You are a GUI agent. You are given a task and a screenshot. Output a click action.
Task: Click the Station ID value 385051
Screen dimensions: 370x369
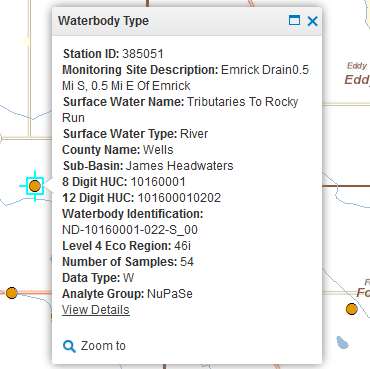pos(143,54)
